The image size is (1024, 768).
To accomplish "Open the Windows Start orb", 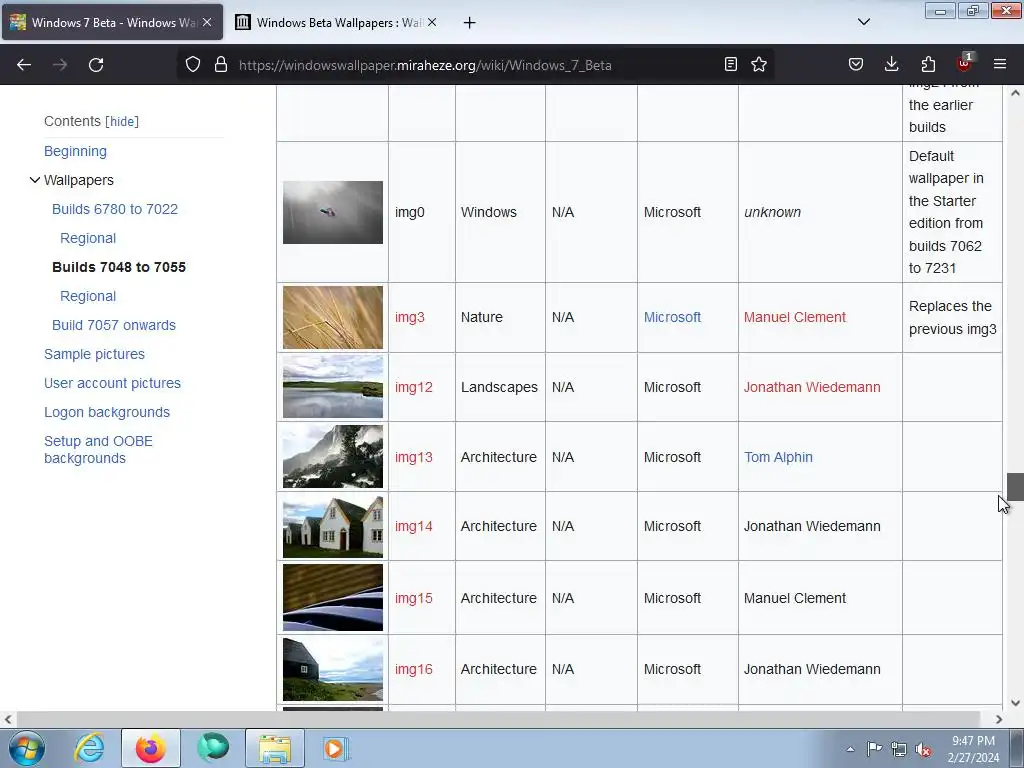I will coord(27,748).
